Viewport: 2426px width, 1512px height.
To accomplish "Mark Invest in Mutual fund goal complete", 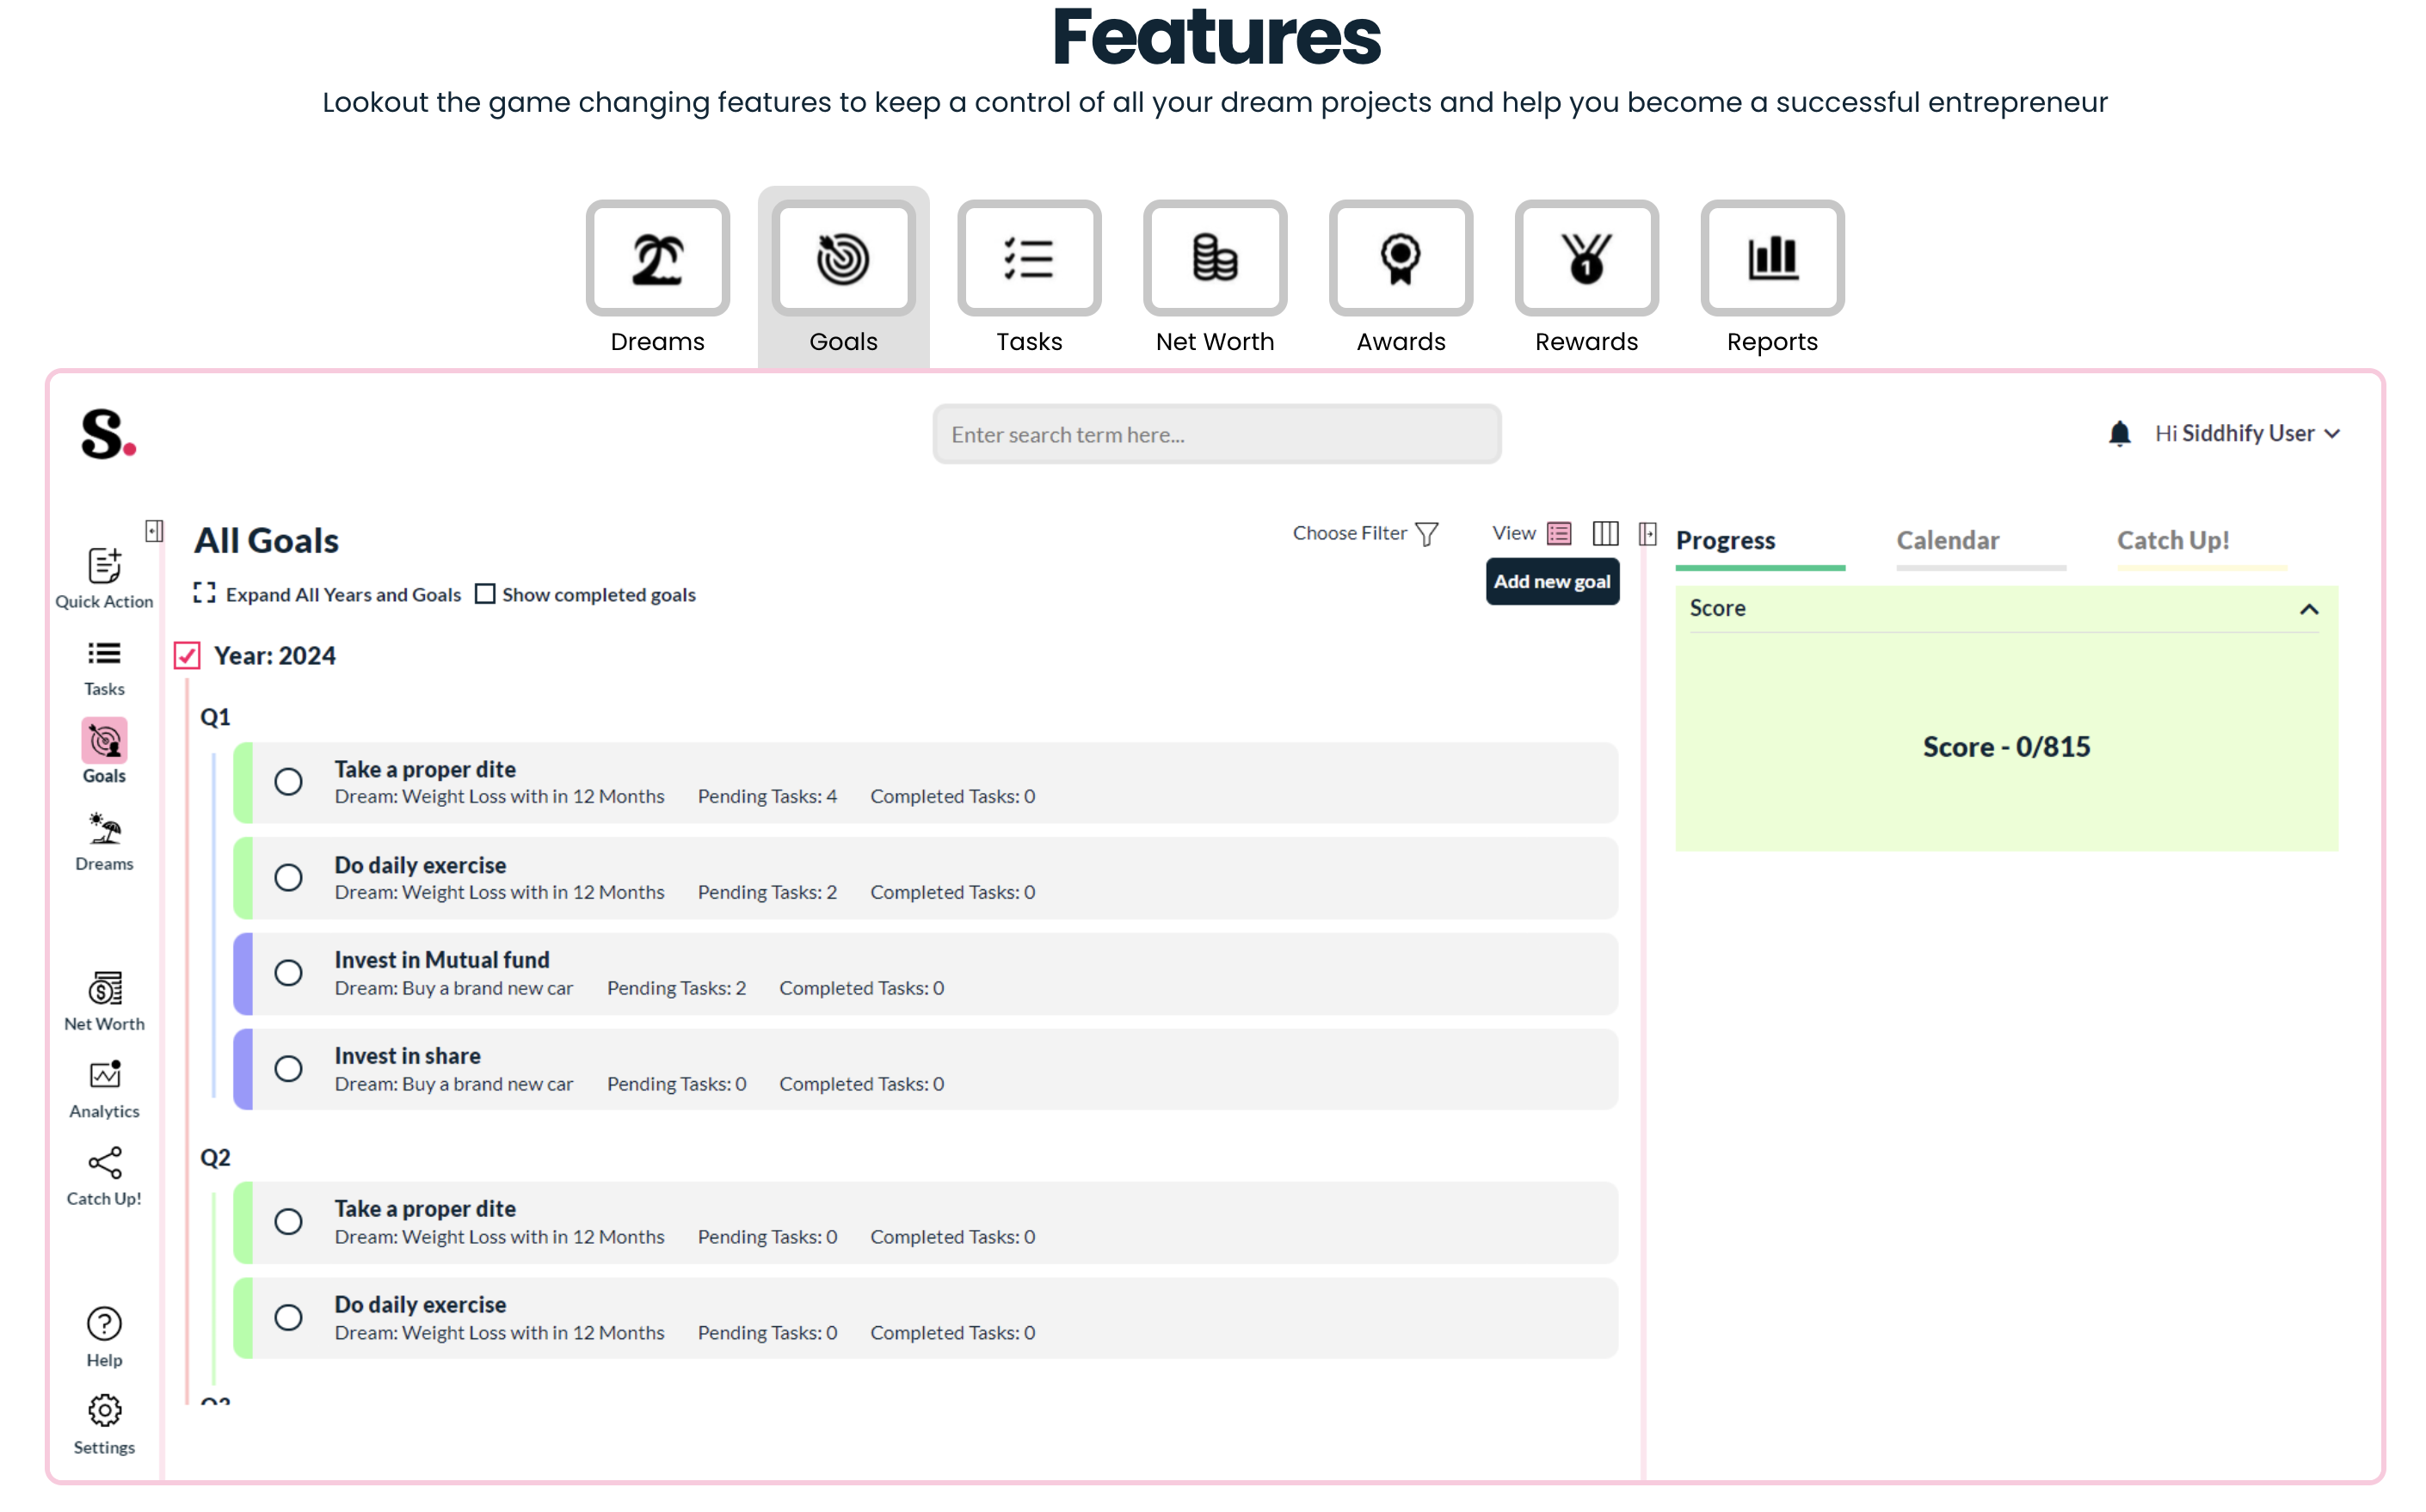I will pyautogui.click(x=288, y=974).
